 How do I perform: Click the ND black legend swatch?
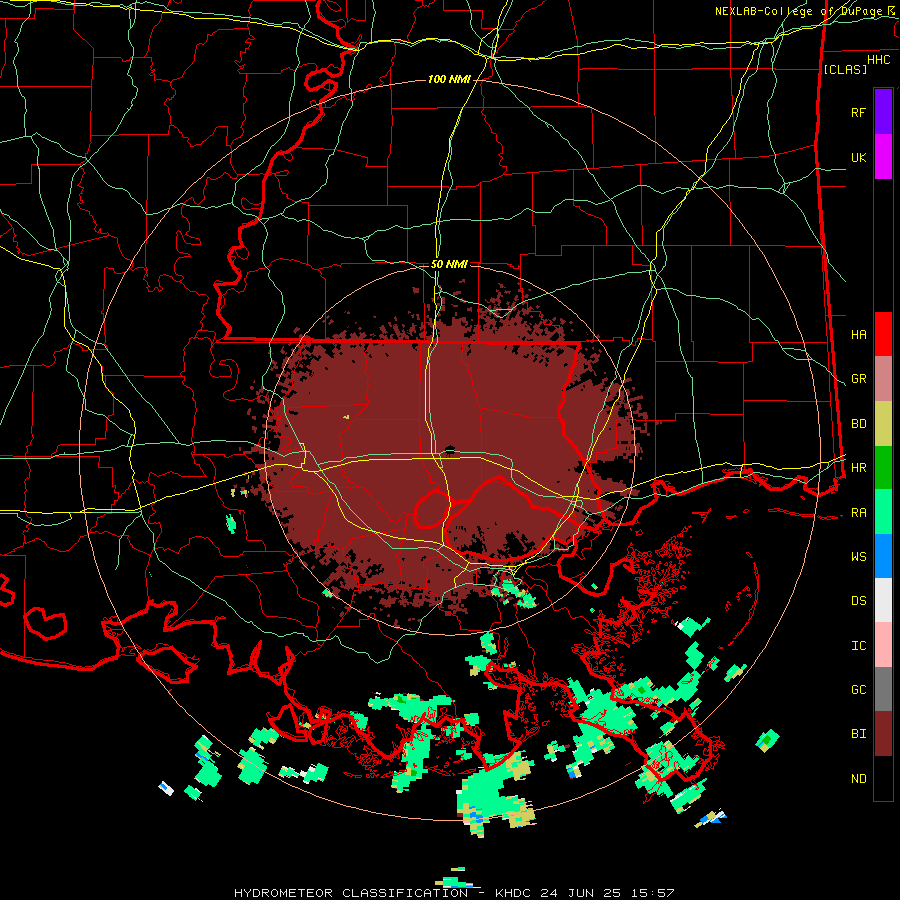click(883, 778)
